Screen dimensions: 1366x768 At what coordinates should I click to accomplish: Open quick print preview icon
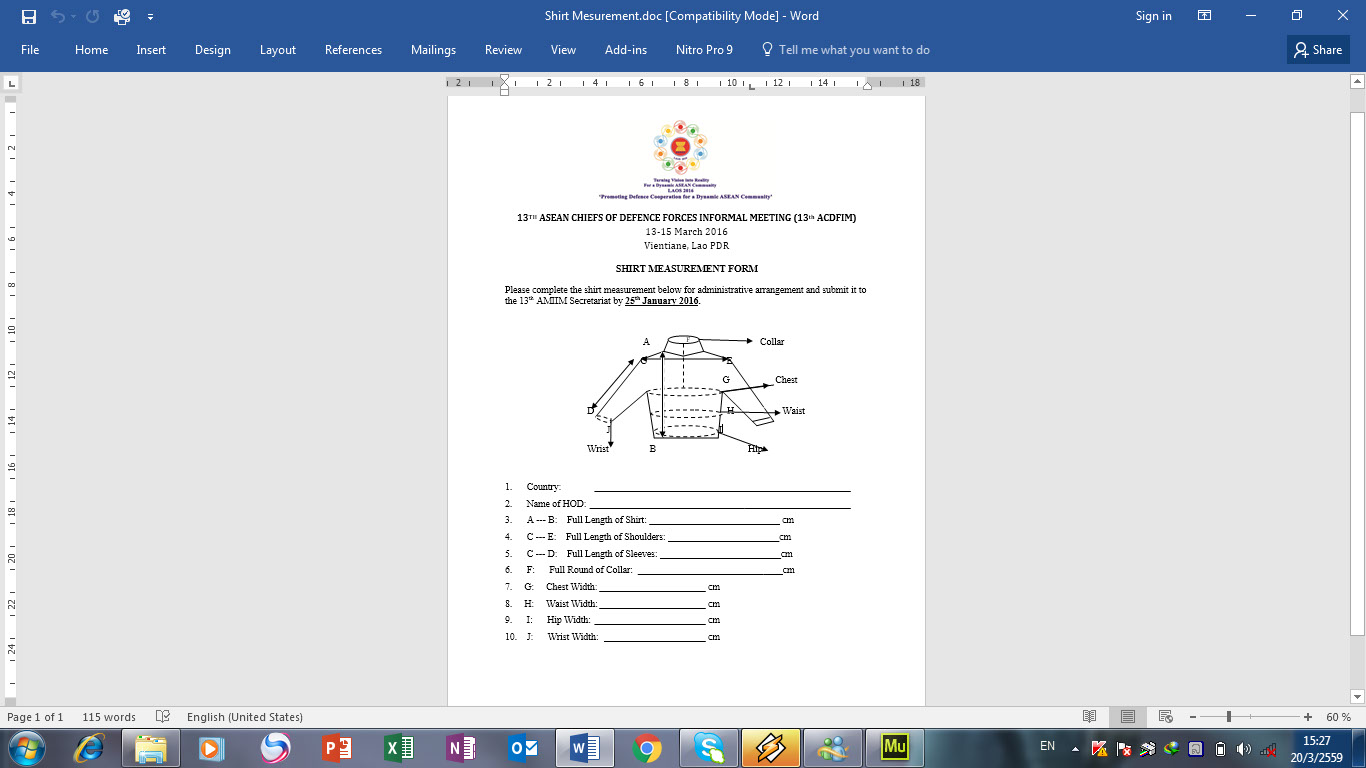tap(122, 16)
